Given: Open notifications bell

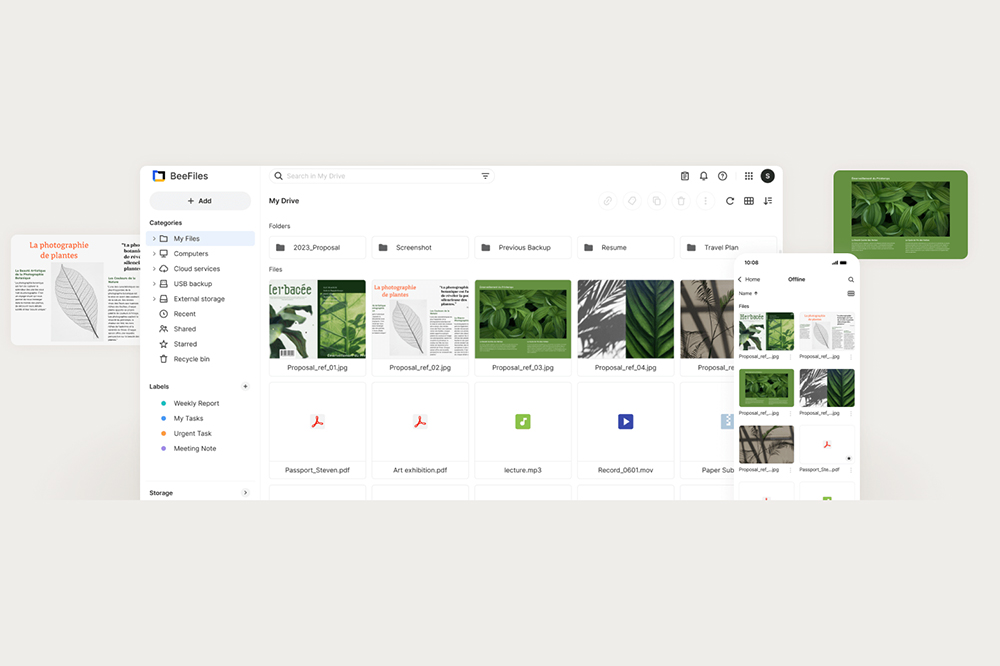Looking at the screenshot, I should point(703,176).
